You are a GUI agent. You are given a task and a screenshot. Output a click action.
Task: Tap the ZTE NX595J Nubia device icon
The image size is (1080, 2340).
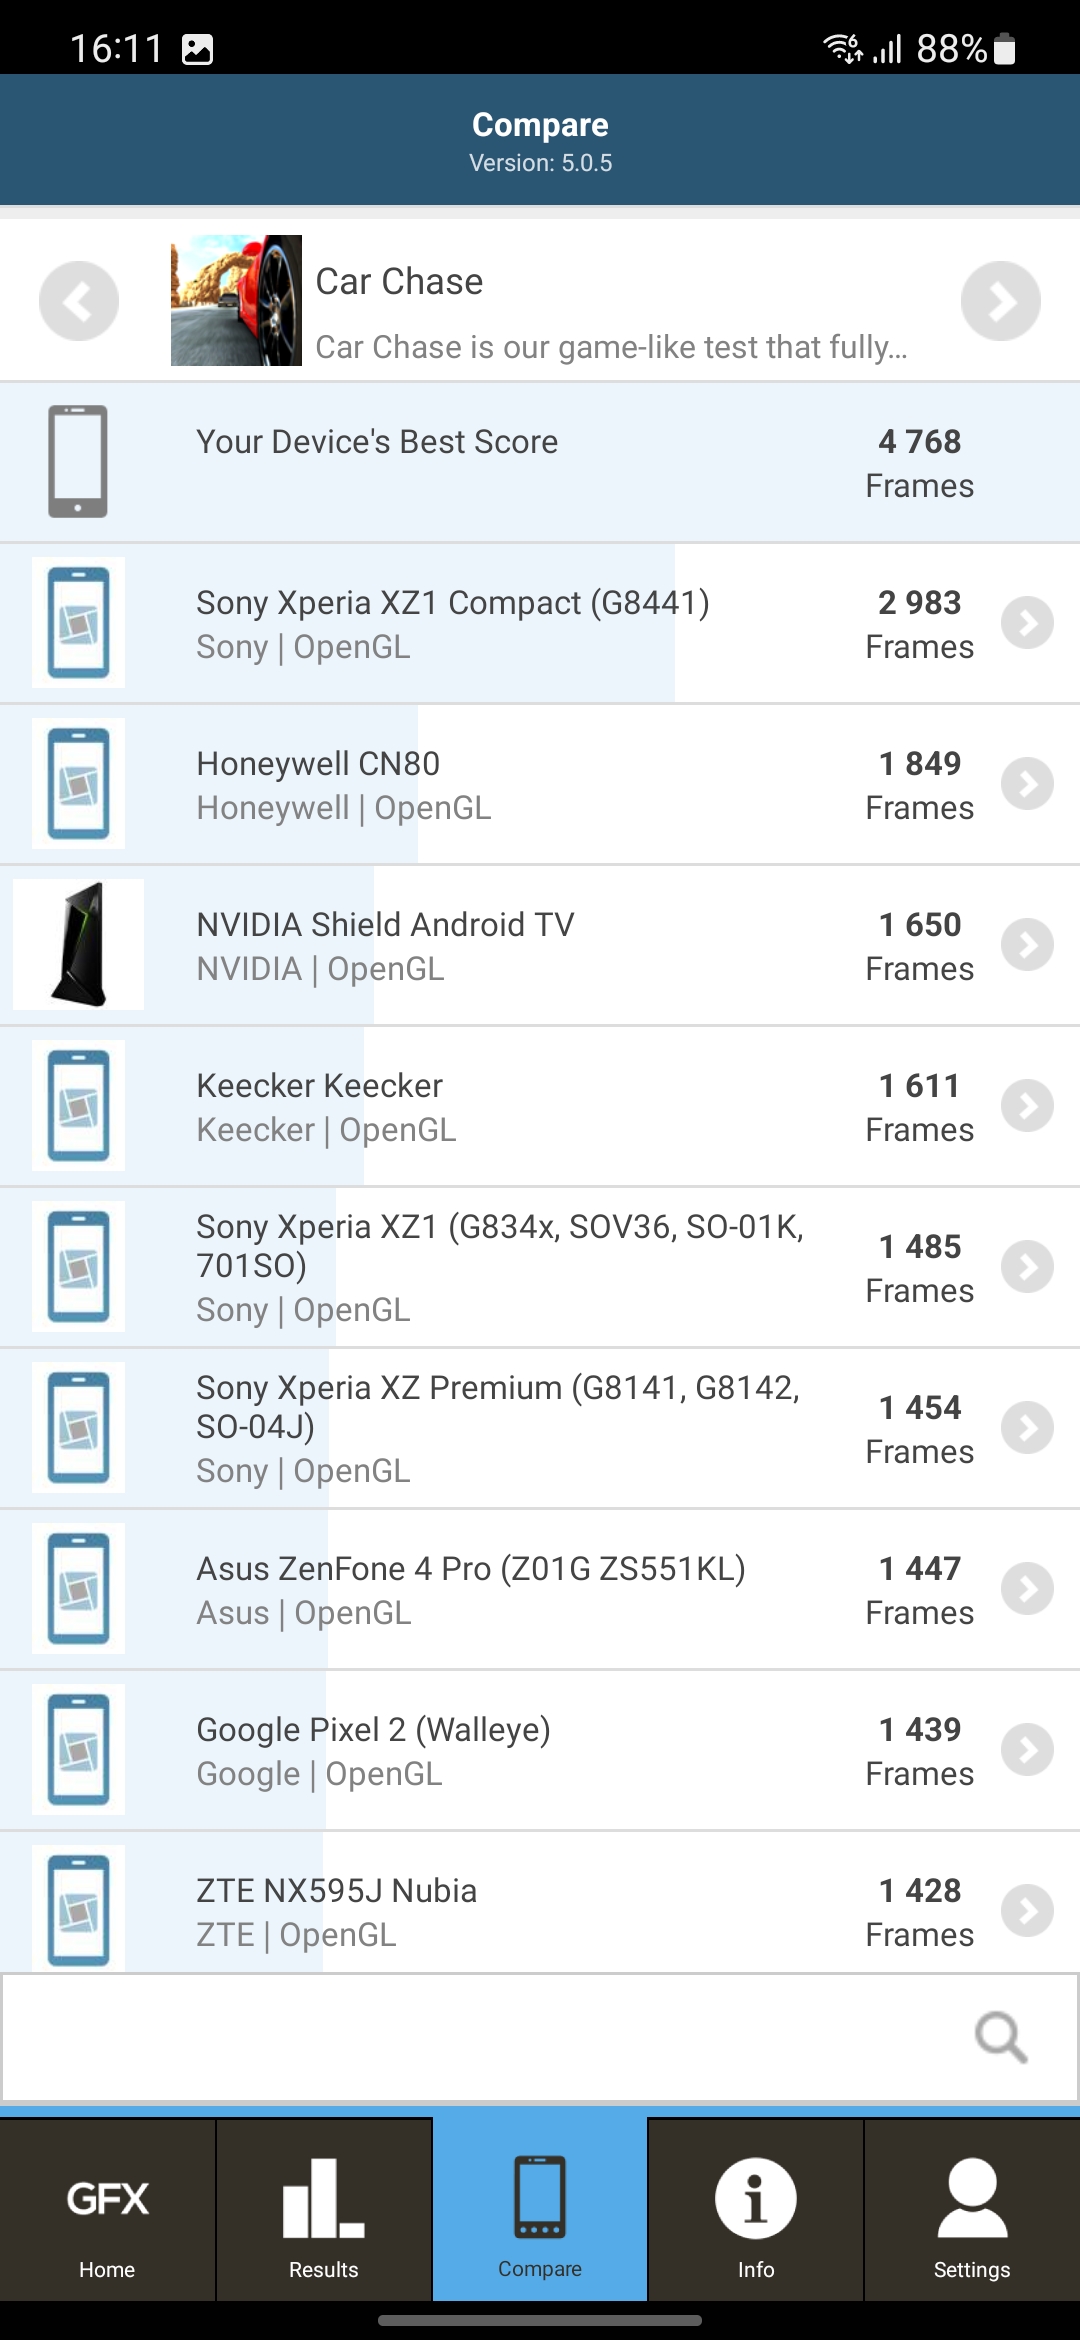point(78,1909)
